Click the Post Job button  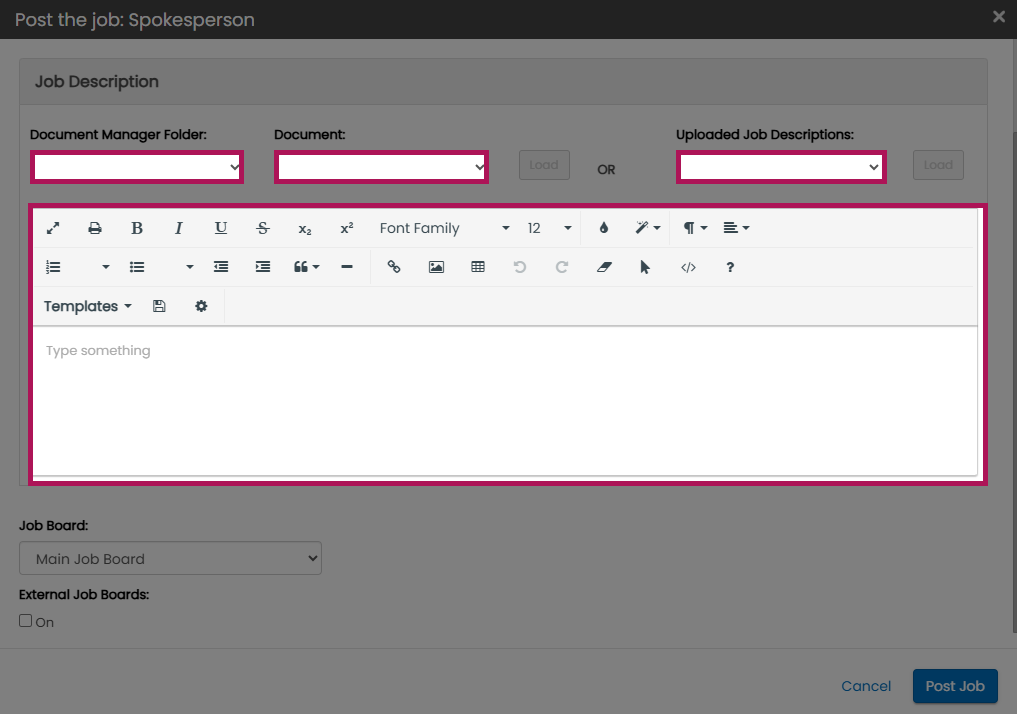coord(955,686)
